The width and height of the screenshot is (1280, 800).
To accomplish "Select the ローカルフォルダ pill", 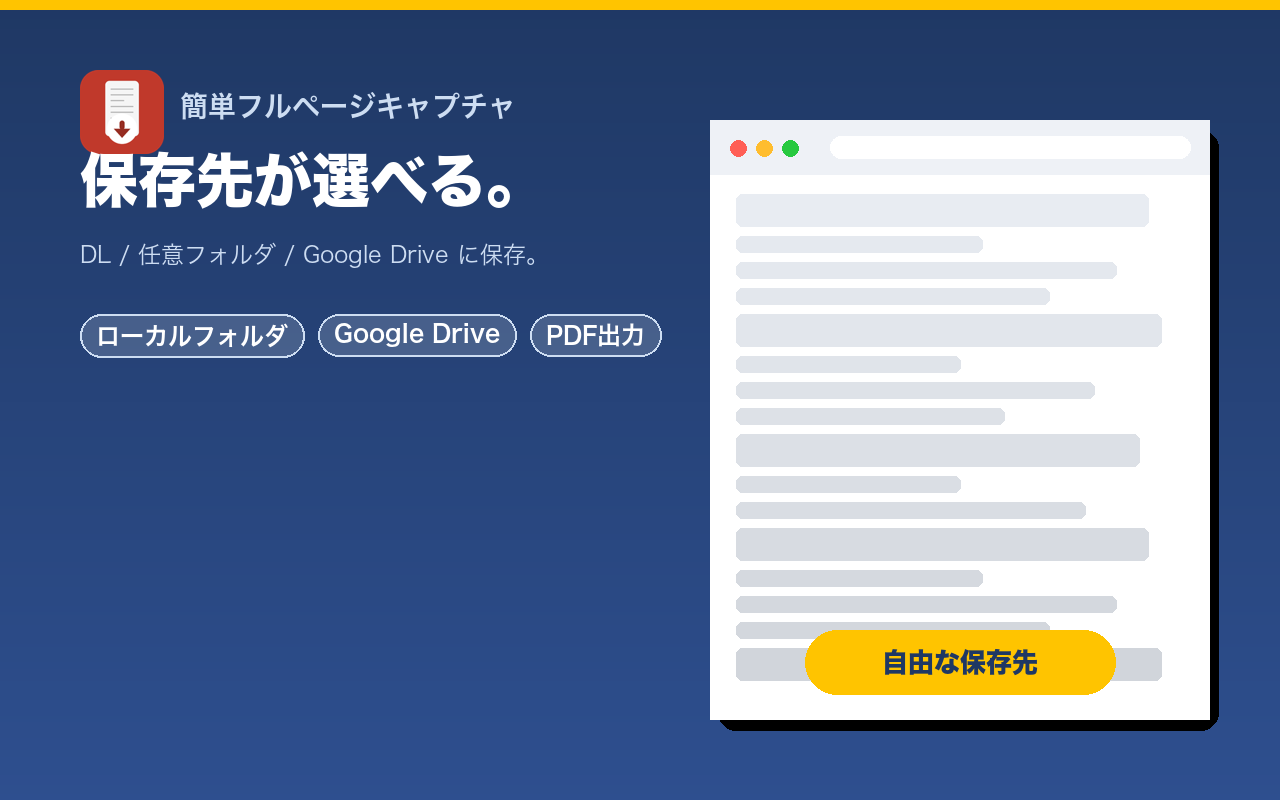I will pos(192,336).
